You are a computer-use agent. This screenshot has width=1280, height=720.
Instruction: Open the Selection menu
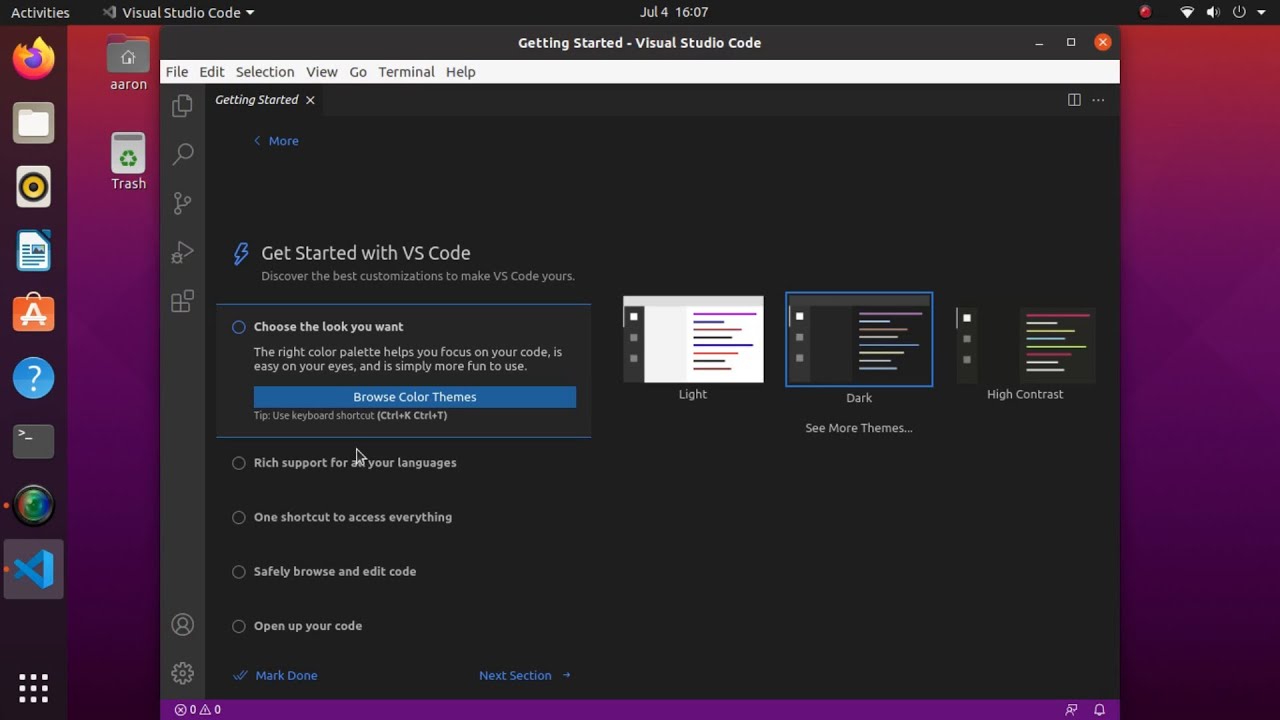point(265,72)
